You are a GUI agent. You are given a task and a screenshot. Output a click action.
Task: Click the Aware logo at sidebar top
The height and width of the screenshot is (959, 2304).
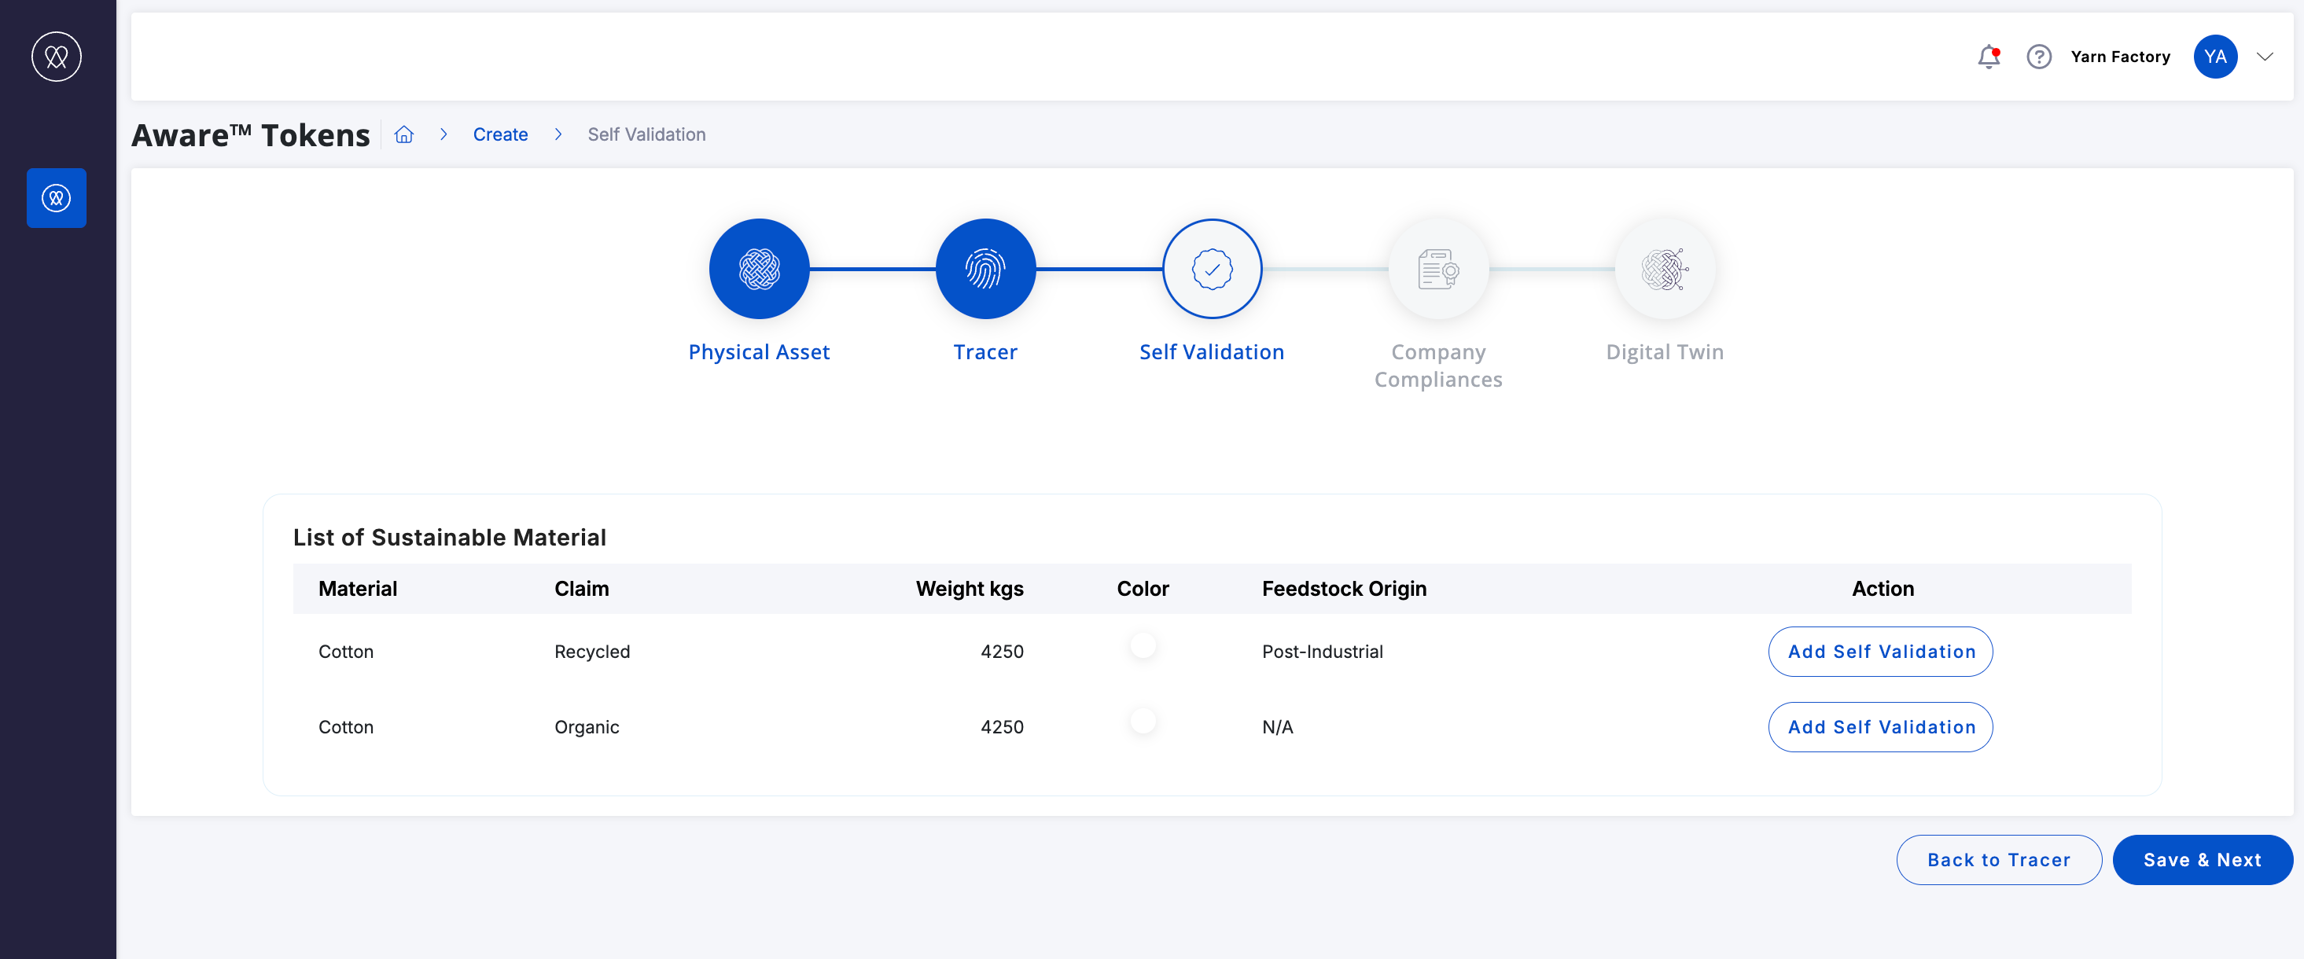[56, 56]
